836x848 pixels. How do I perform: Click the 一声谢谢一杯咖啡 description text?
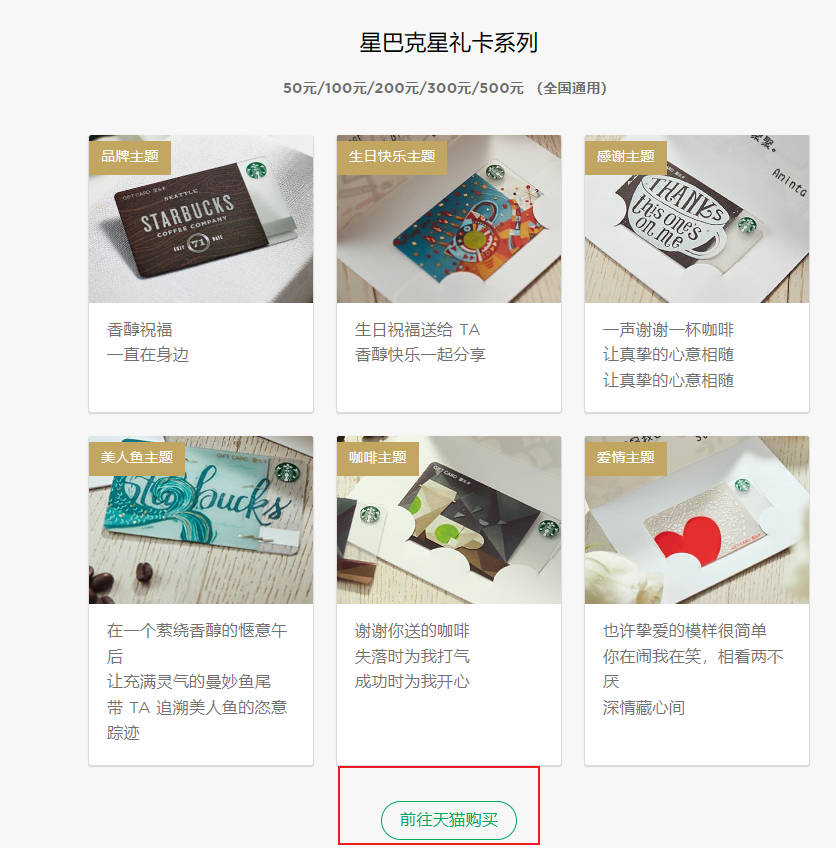click(x=668, y=329)
